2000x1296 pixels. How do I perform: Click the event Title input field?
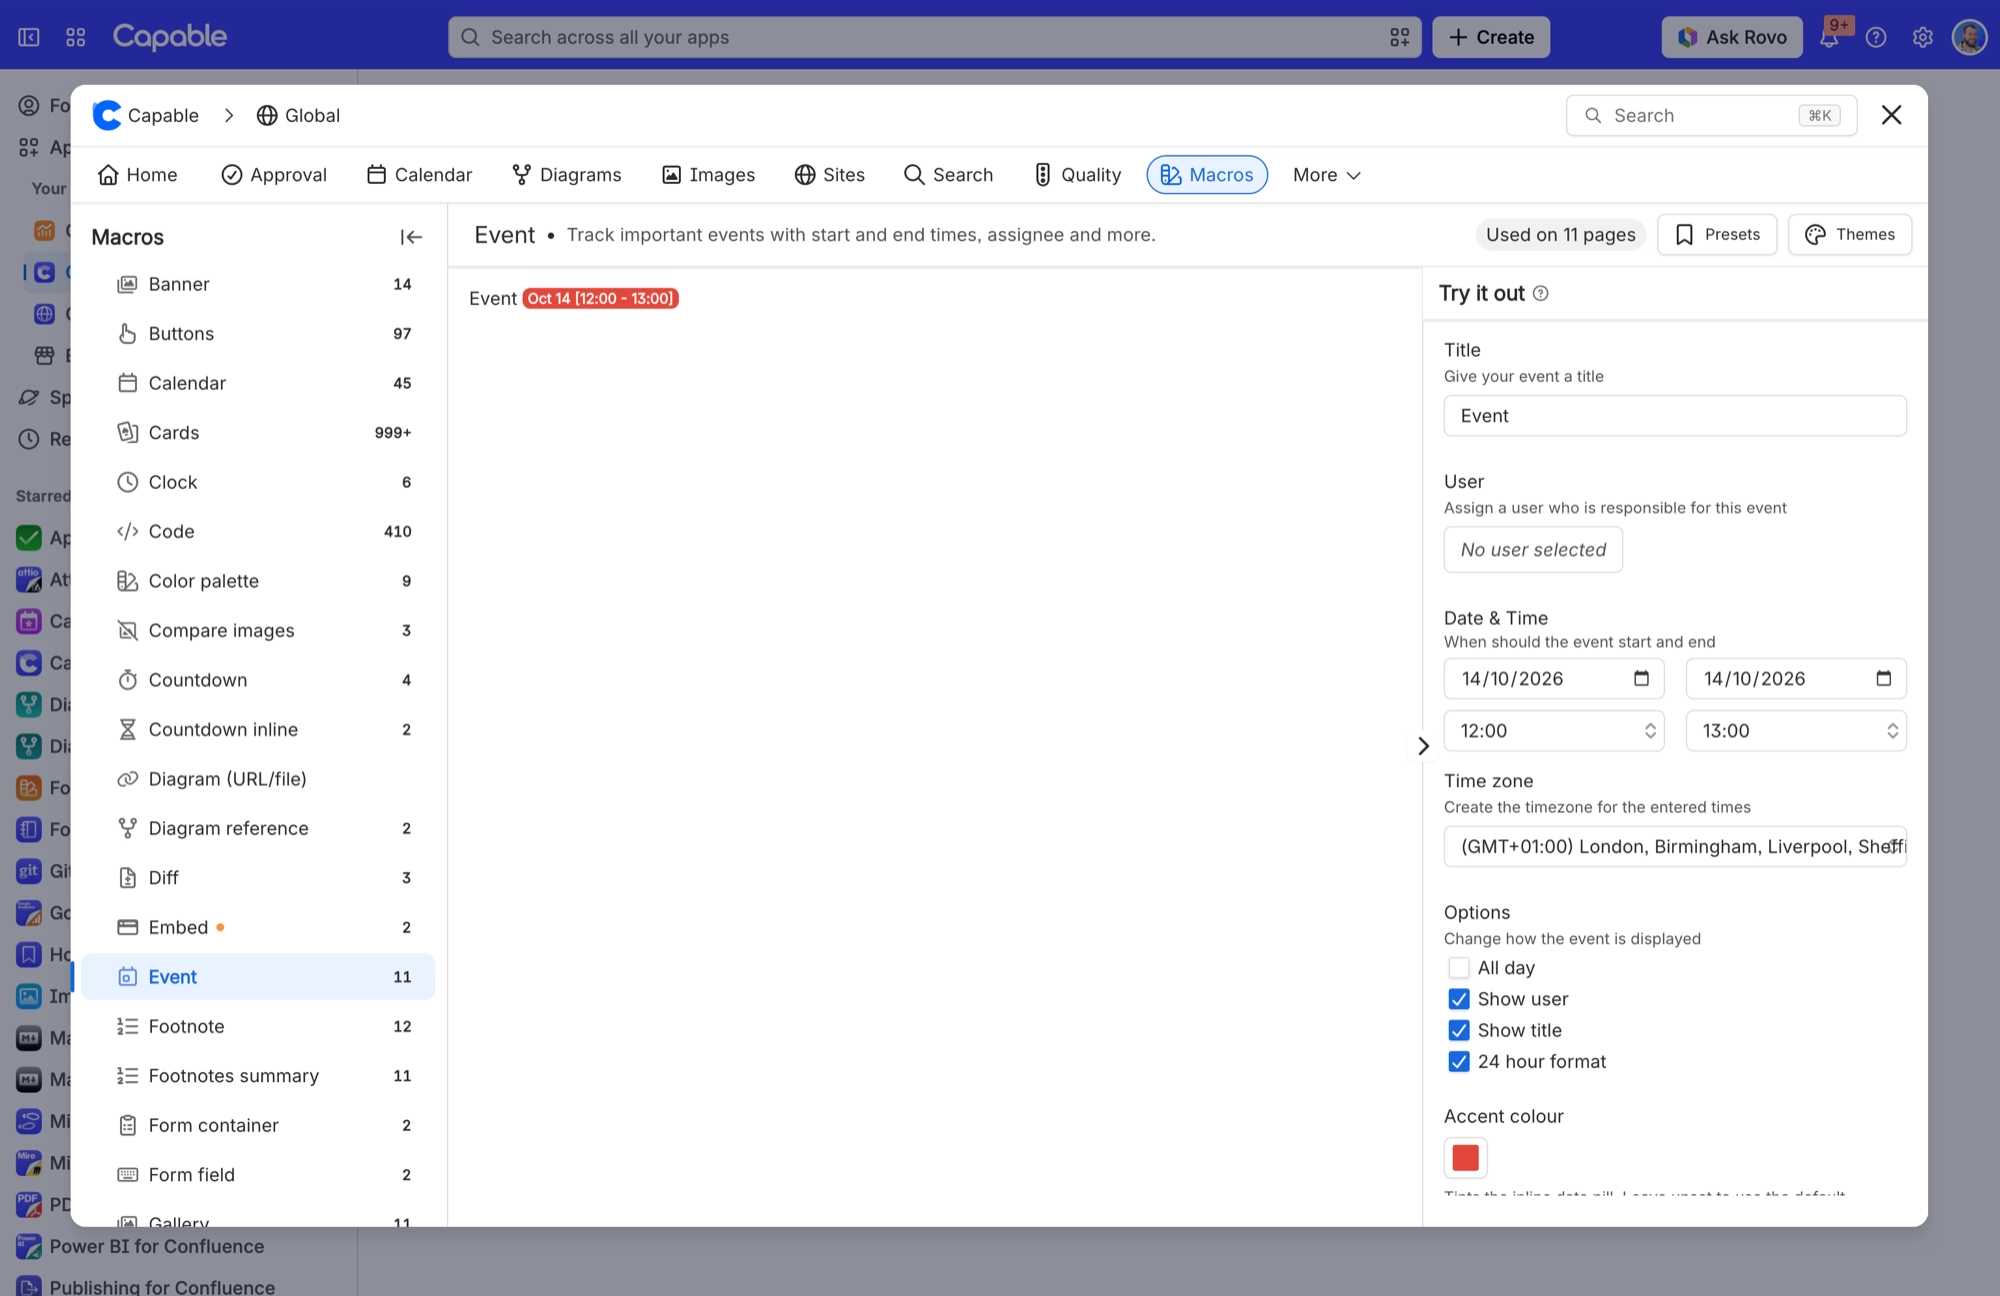[x=1675, y=416]
